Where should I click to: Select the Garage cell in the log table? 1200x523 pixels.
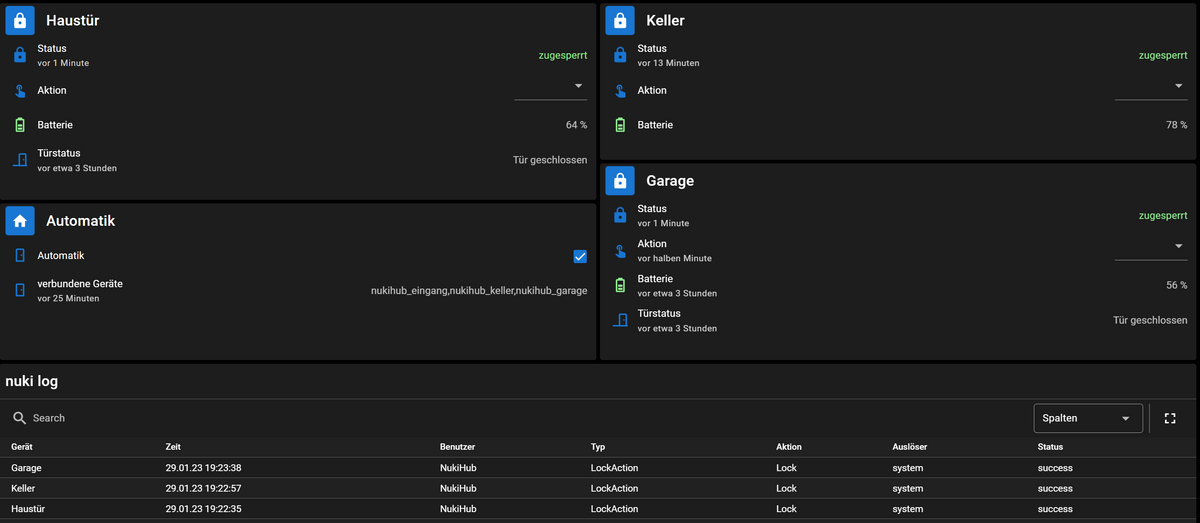(x=26, y=468)
